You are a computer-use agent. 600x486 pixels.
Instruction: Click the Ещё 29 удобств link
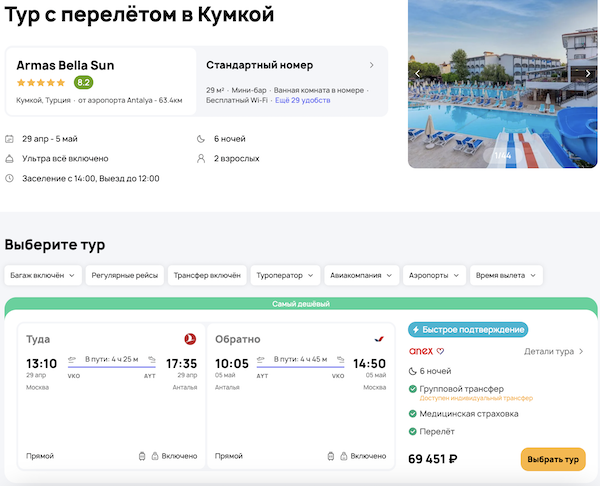point(304,102)
